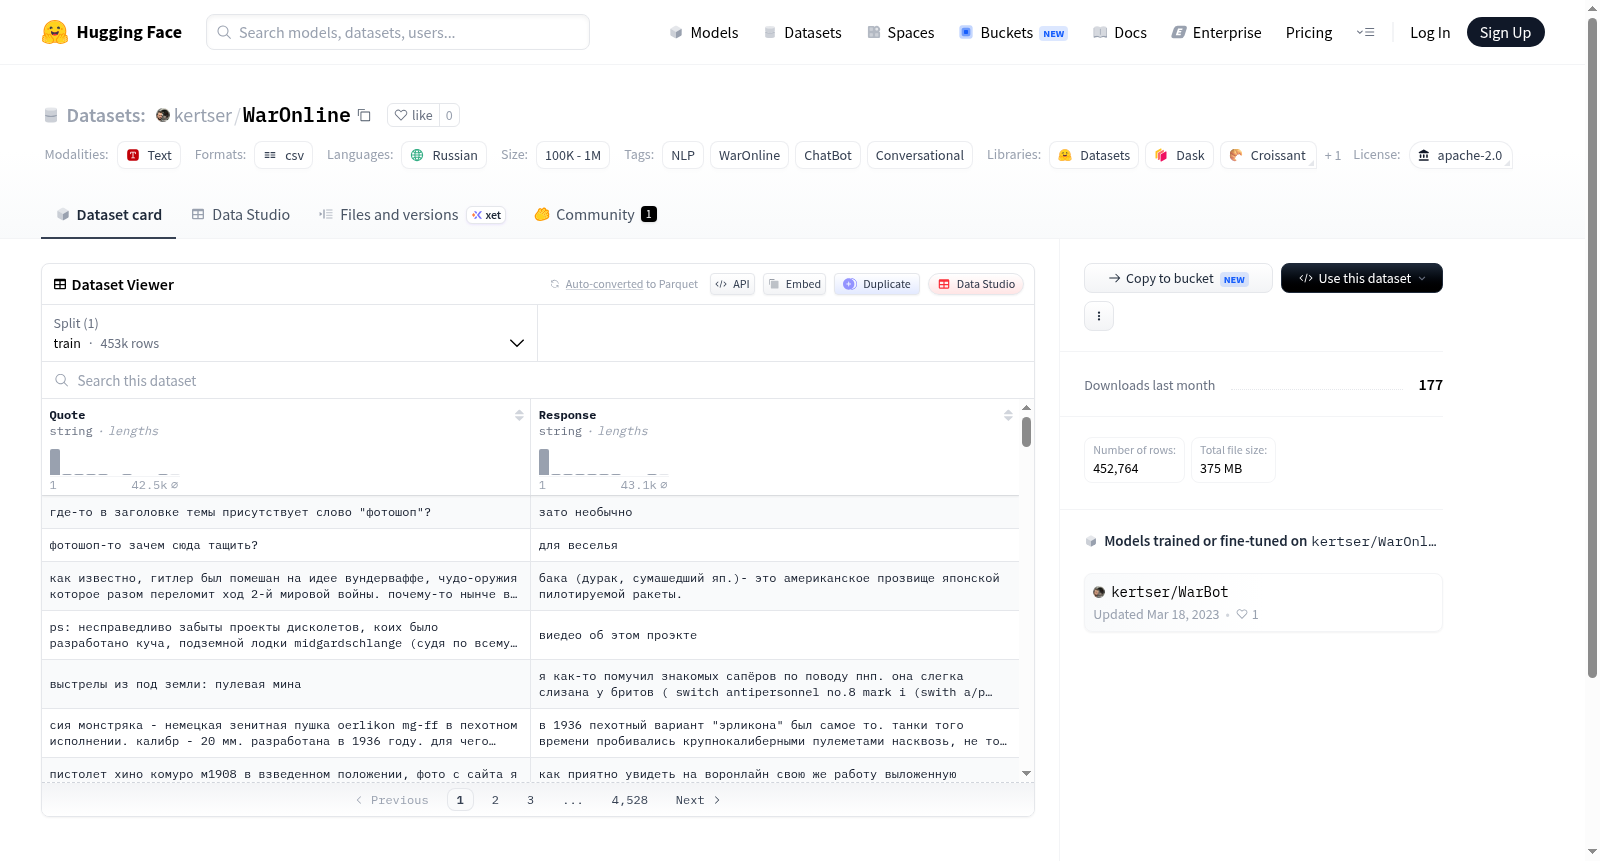Click the search magnifier in dataset viewer
The width and height of the screenshot is (1600, 861).
point(62,380)
